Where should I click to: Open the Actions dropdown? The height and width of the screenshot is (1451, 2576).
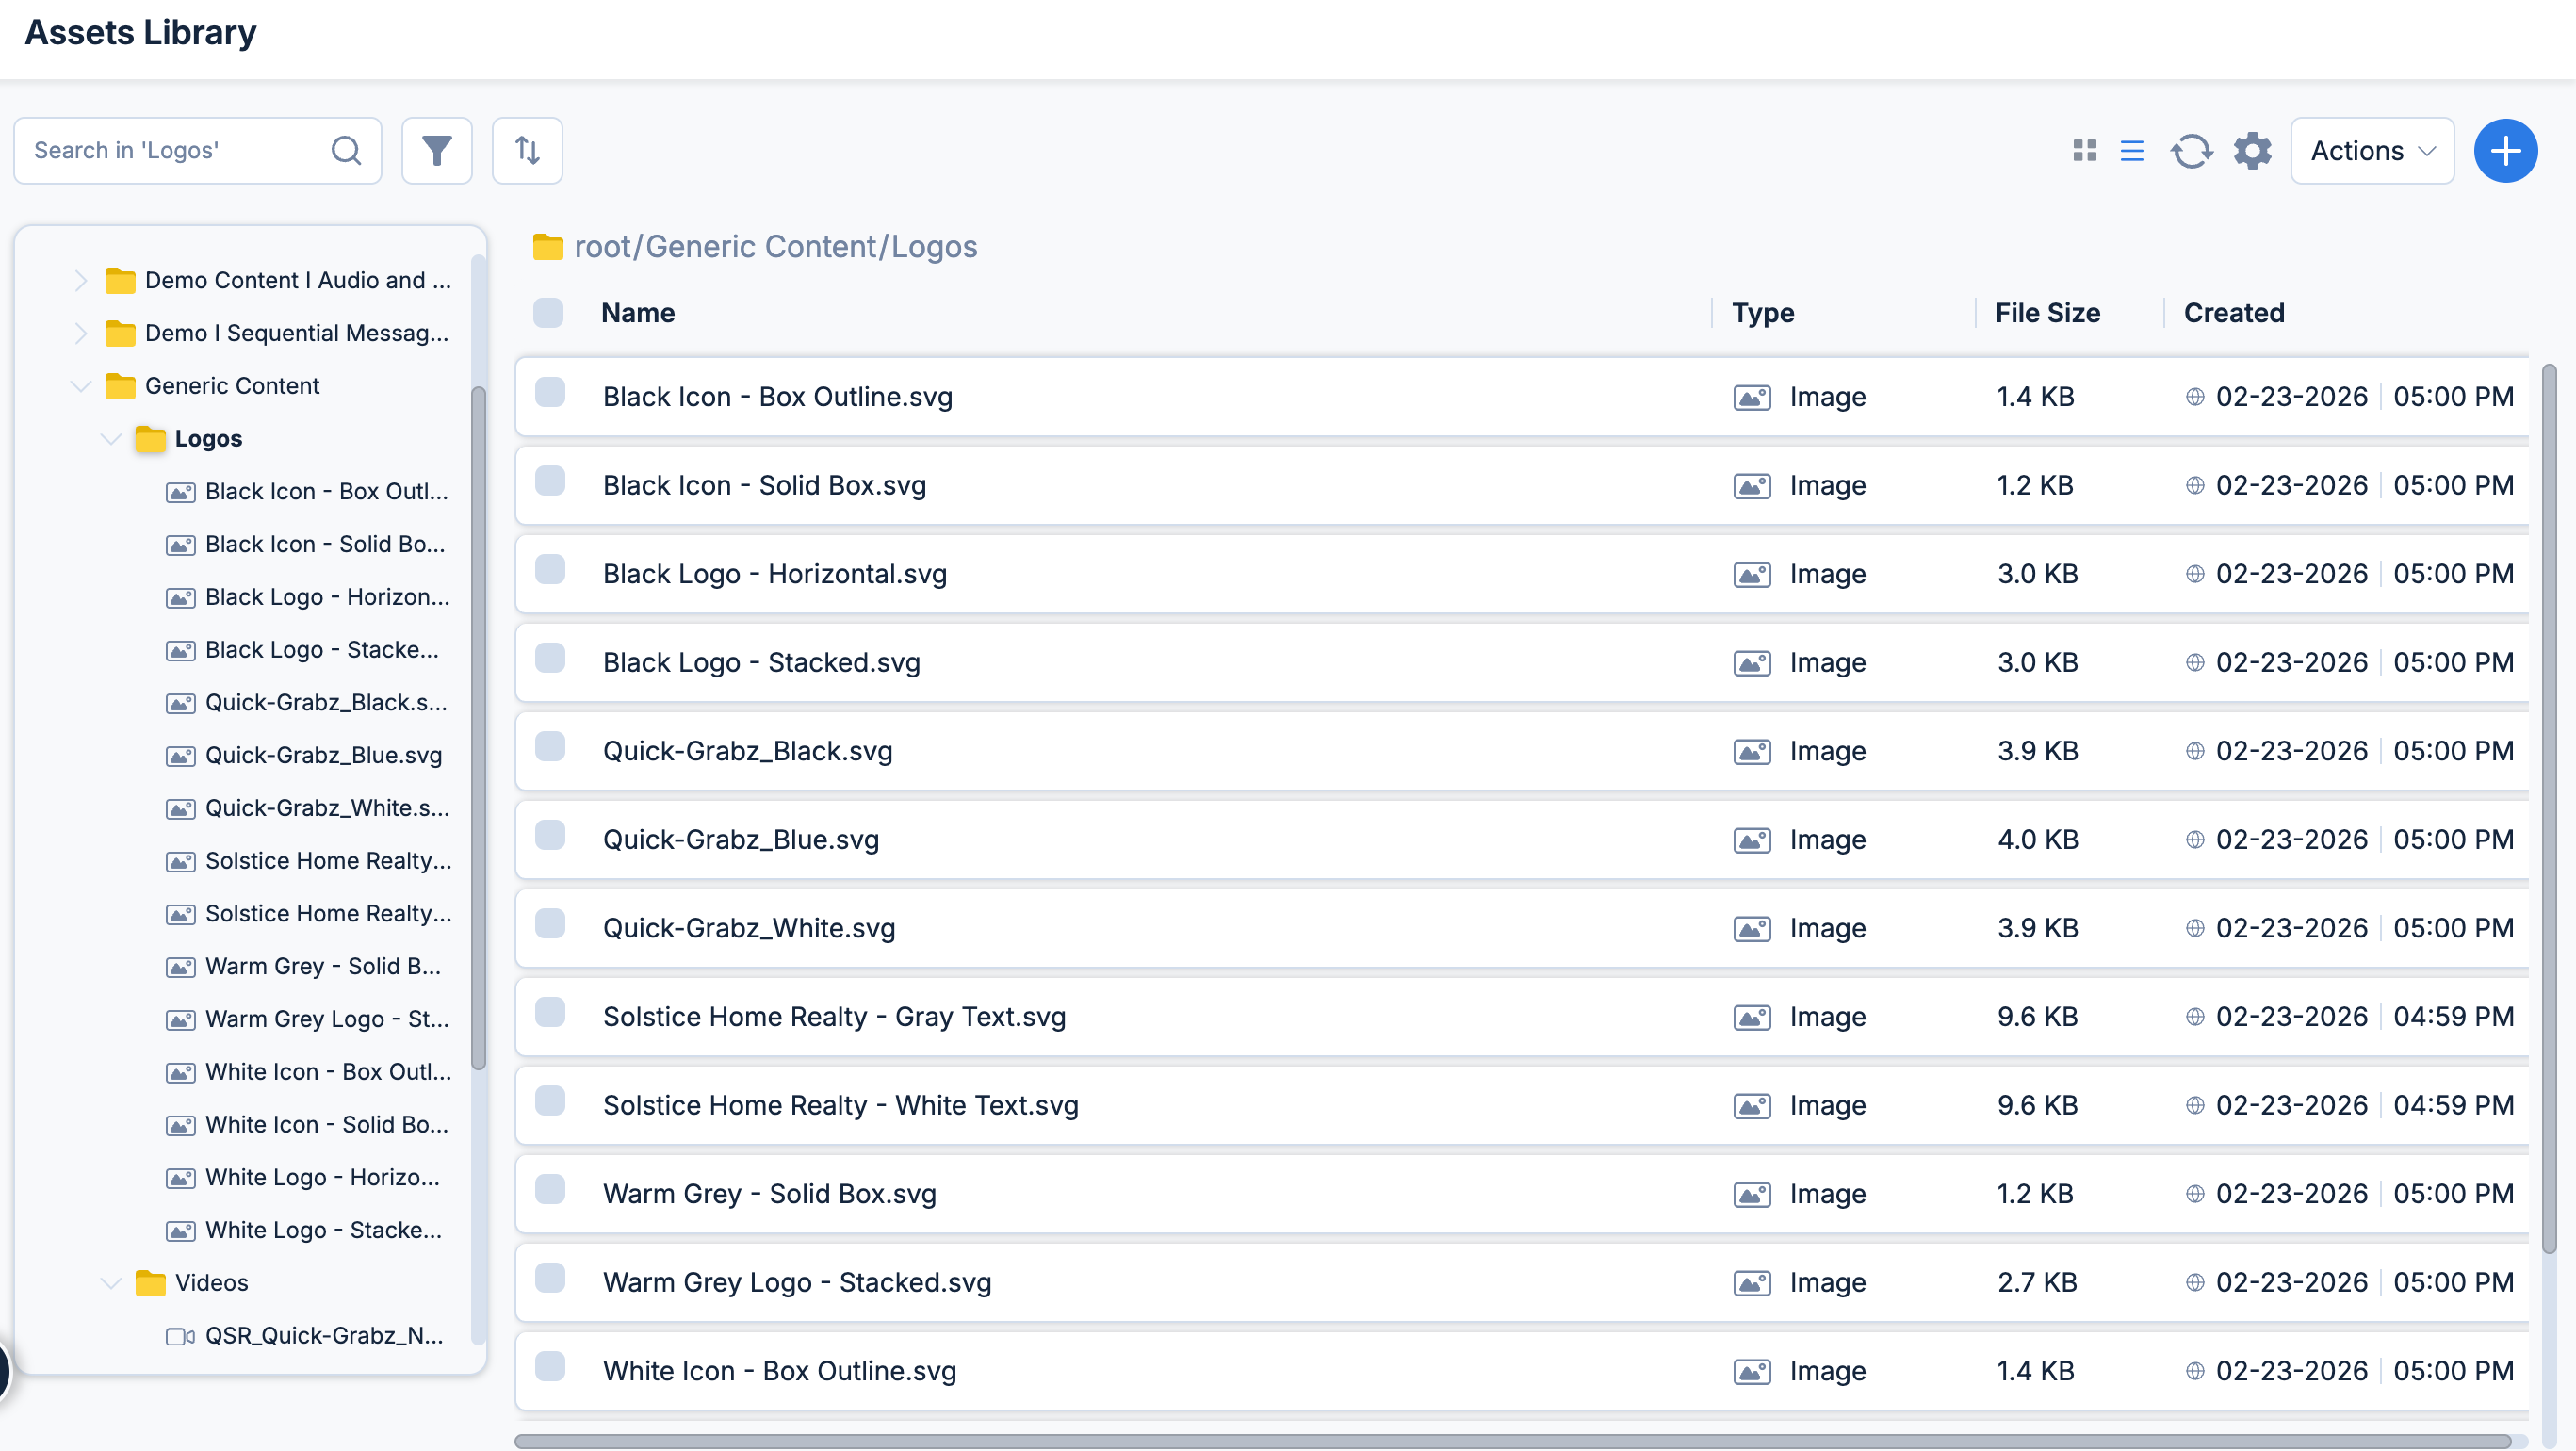(2372, 151)
